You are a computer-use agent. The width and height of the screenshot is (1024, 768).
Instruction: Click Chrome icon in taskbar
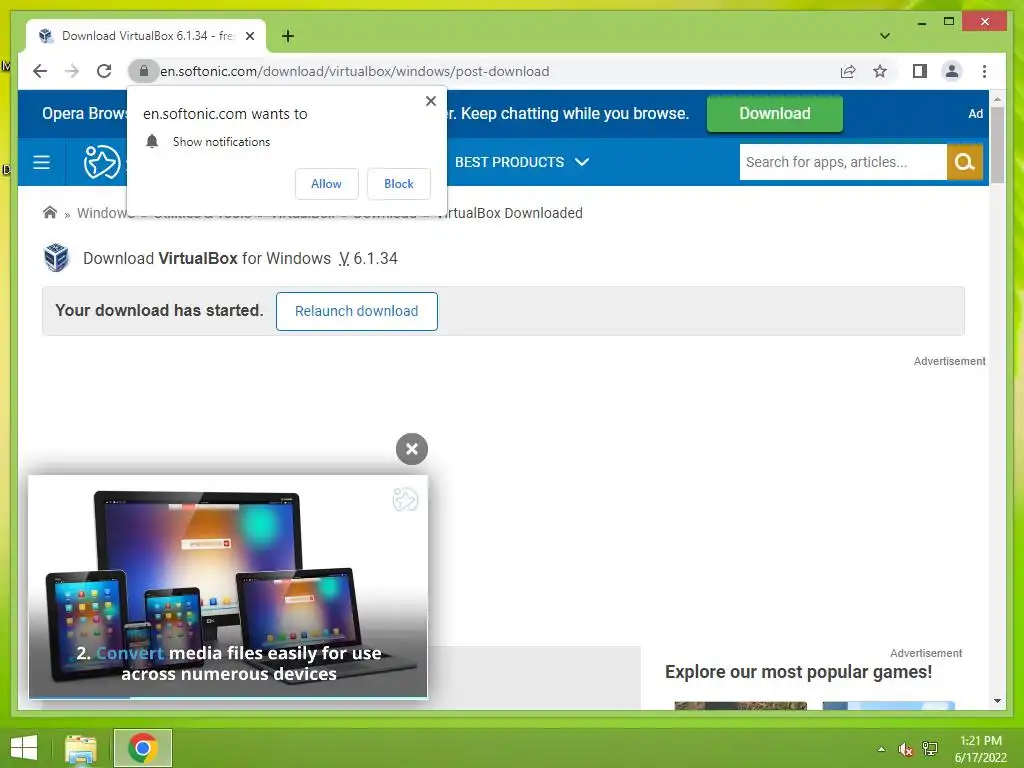[x=142, y=748]
